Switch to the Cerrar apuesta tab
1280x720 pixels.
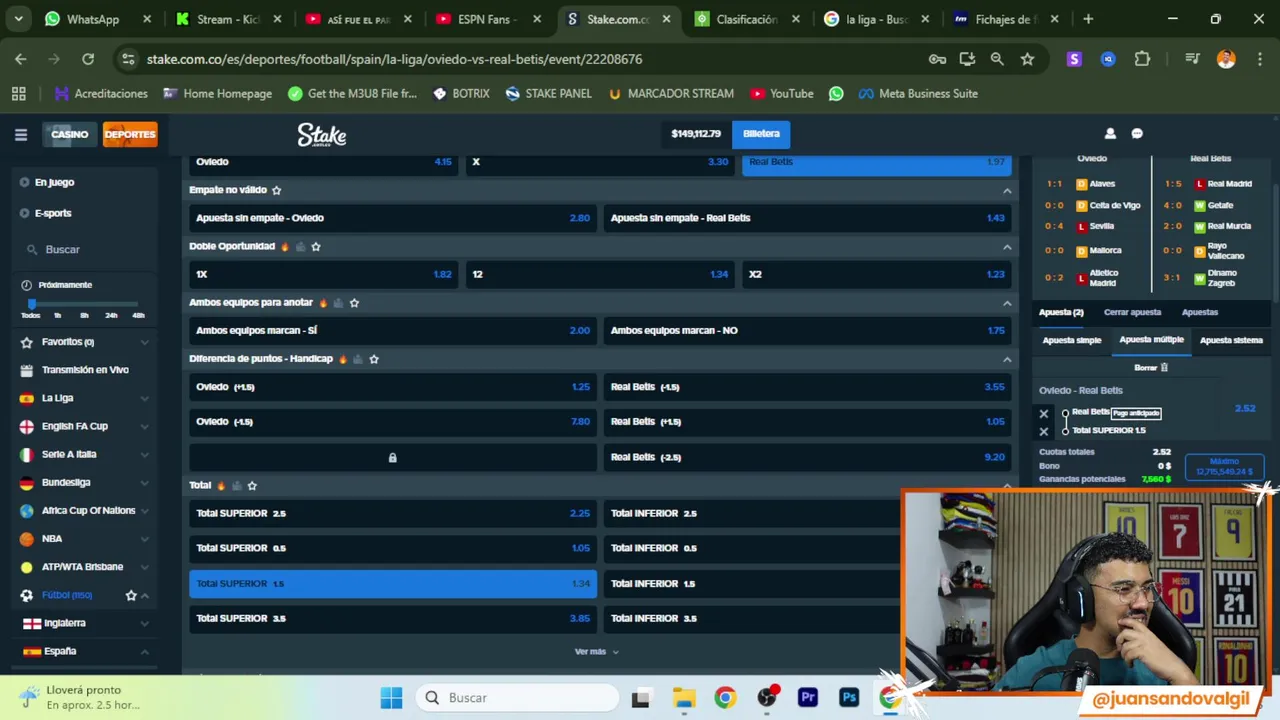(x=1132, y=312)
